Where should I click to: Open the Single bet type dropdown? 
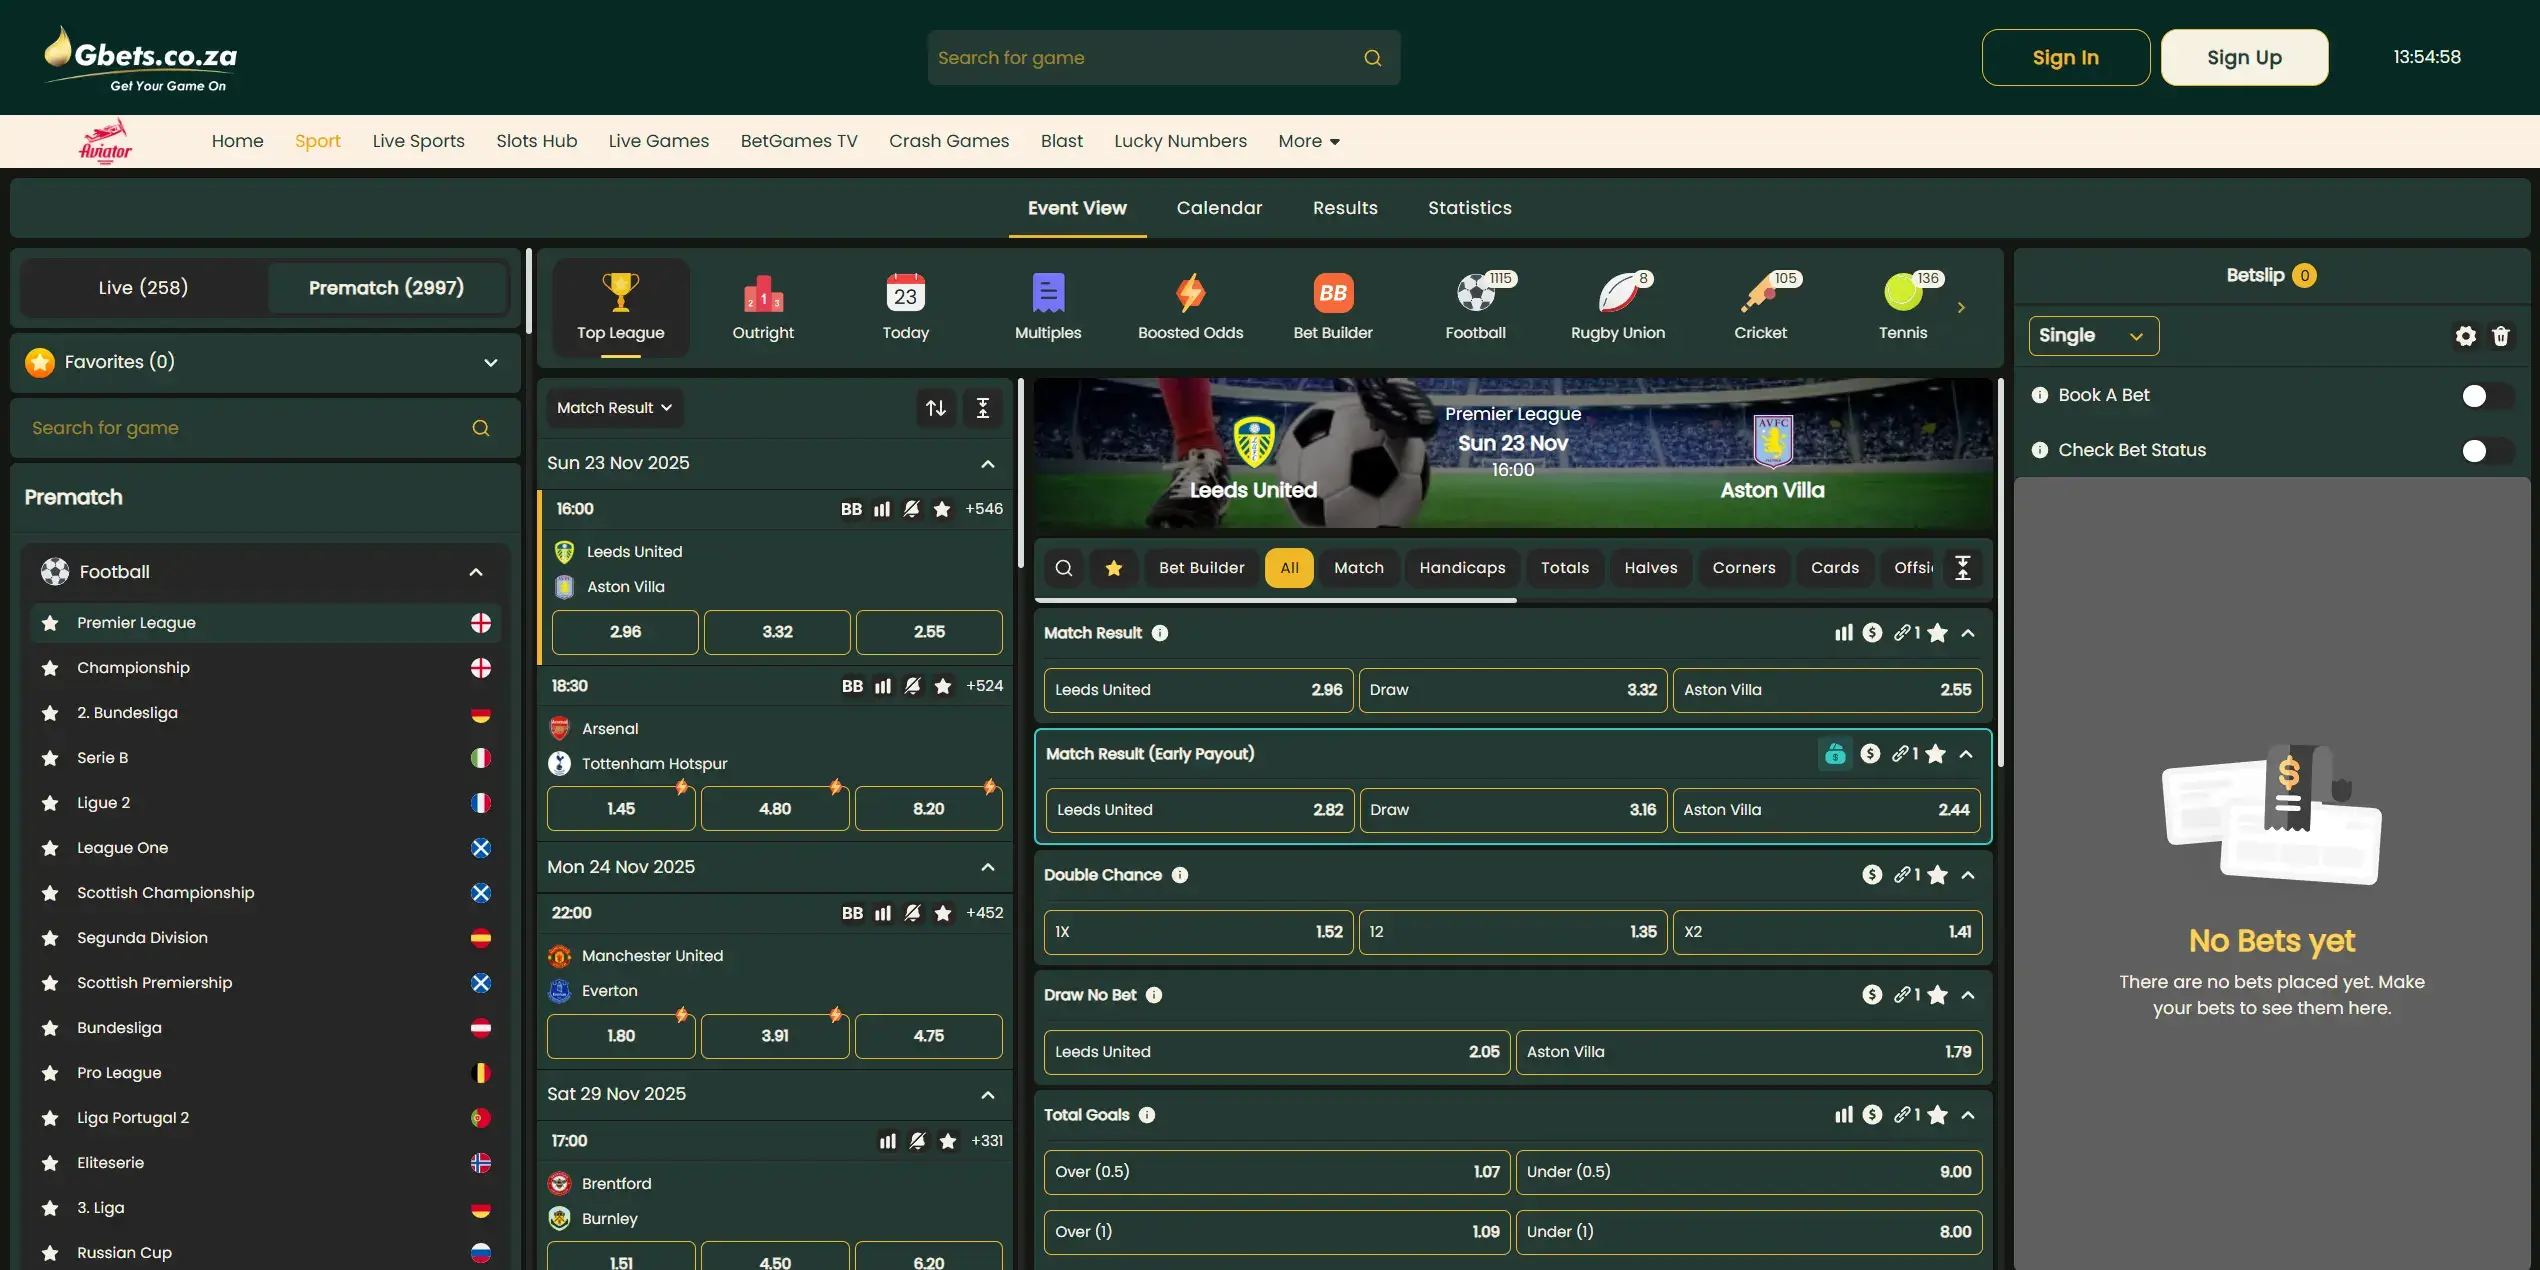[x=2092, y=336]
